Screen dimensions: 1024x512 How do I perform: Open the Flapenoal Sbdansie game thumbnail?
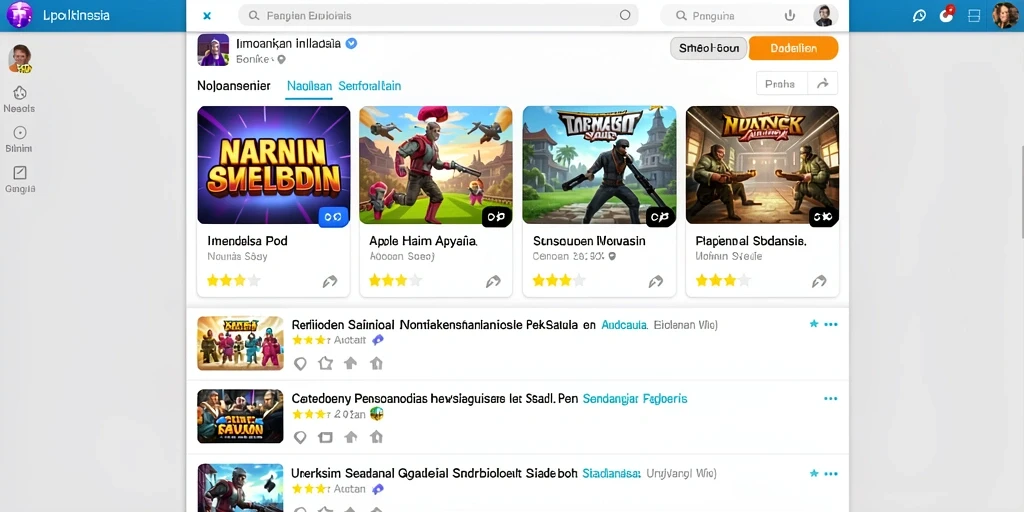(762, 165)
